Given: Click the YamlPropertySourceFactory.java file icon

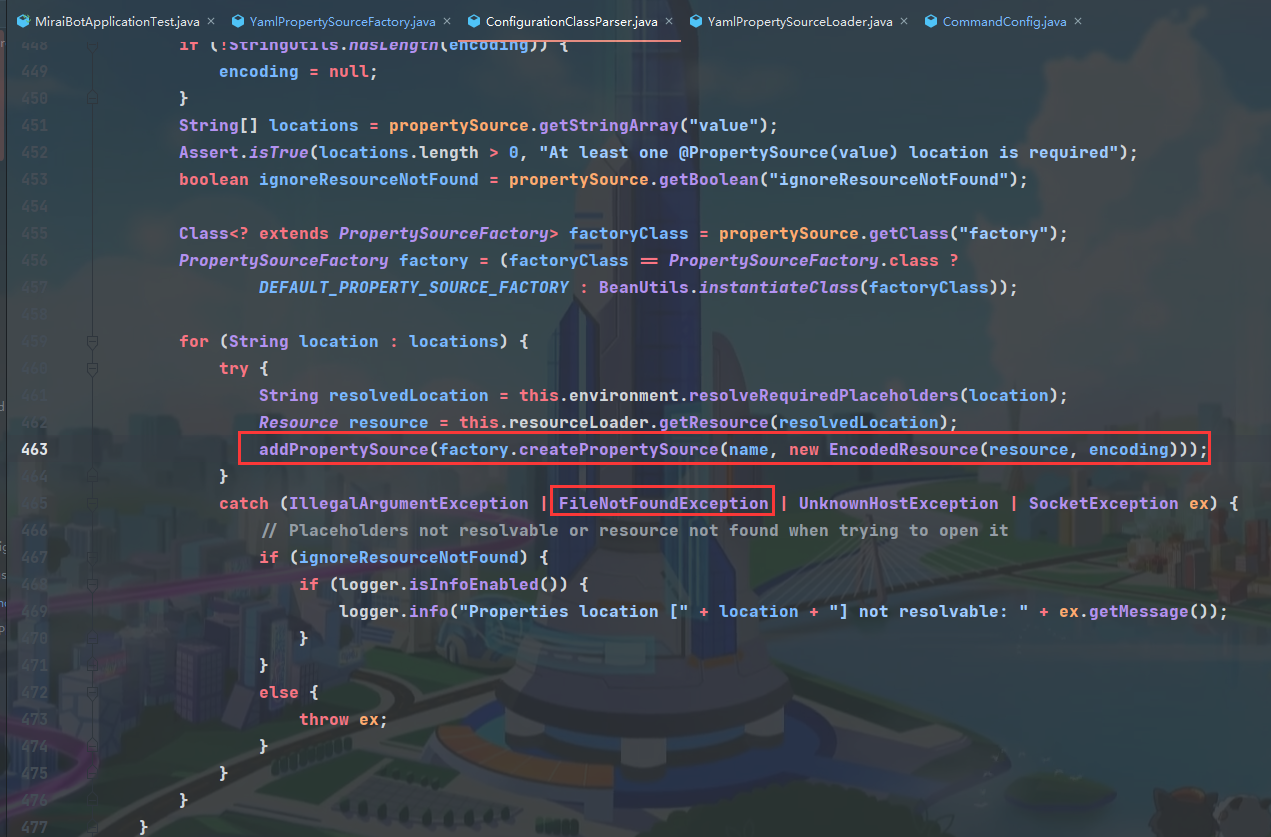Looking at the screenshot, I should pos(237,21).
